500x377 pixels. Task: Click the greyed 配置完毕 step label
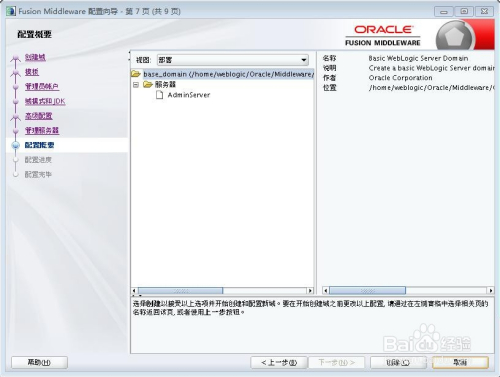[x=38, y=174]
